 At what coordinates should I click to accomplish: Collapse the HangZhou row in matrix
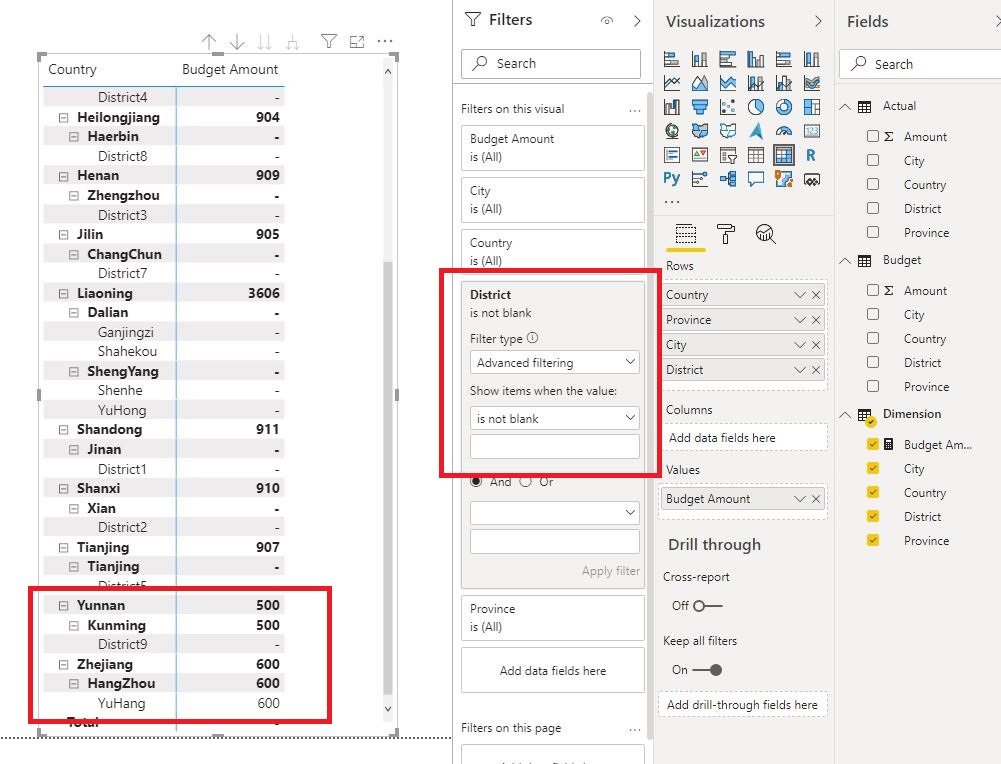pos(74,684)
